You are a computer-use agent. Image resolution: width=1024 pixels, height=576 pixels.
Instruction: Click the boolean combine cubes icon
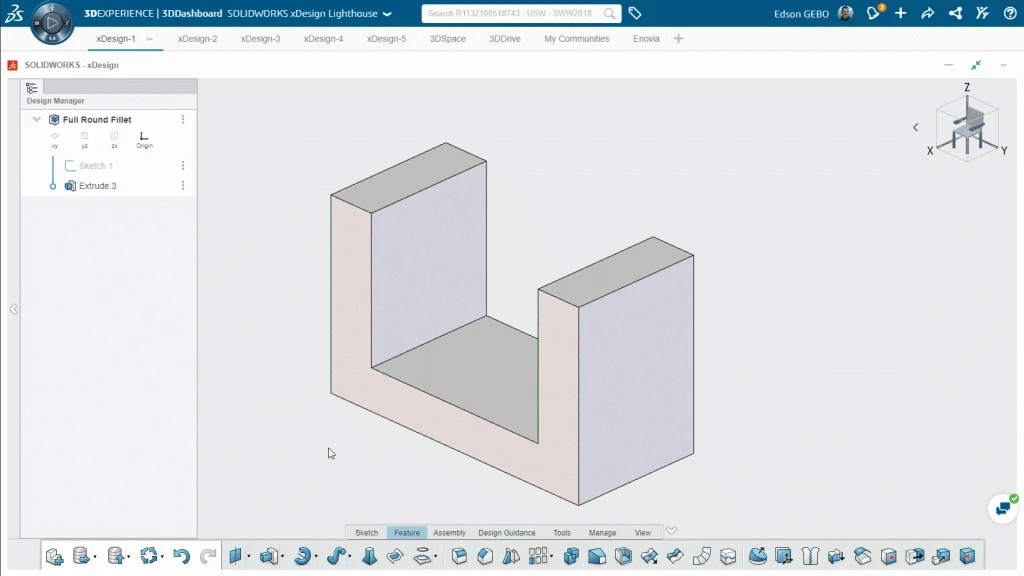571,556
